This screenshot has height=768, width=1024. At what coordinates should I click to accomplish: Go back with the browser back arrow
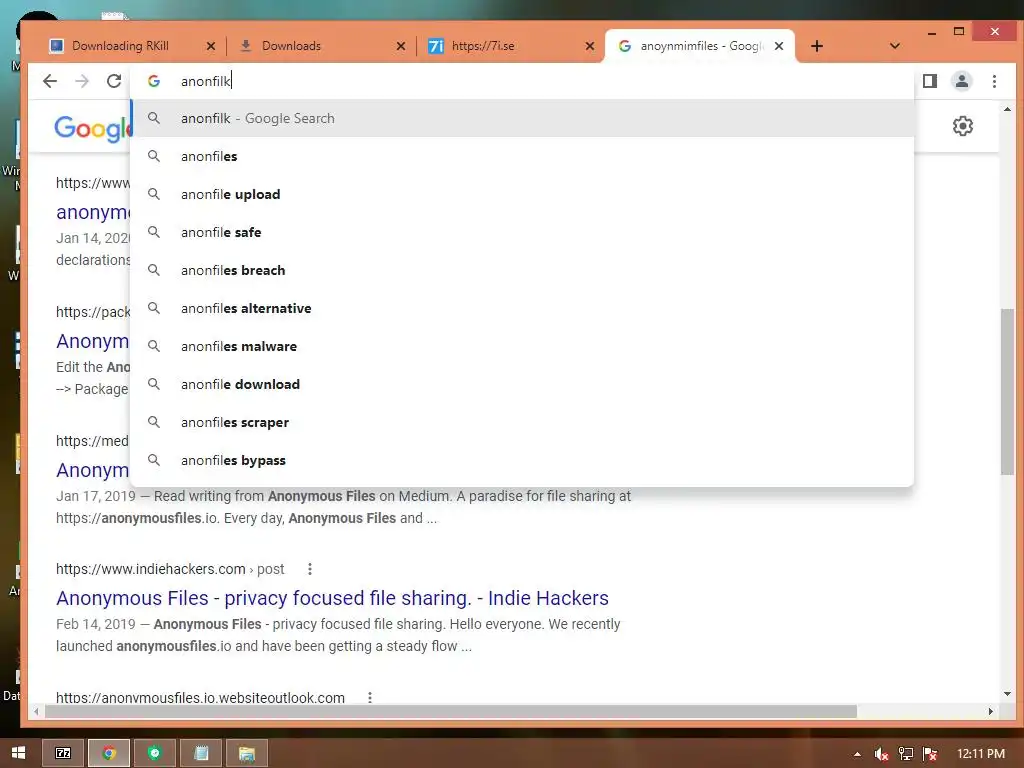click(50, 81)
